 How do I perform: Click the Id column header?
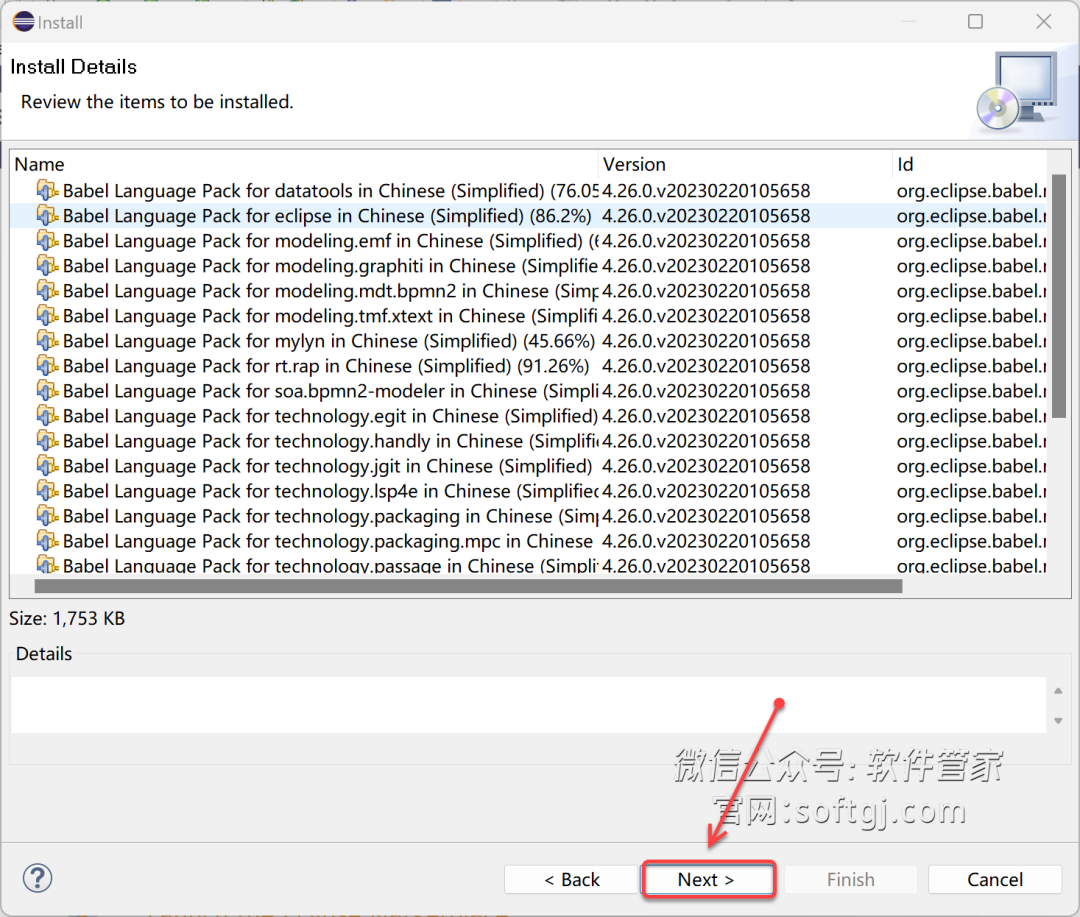click(x=970, y=164)
